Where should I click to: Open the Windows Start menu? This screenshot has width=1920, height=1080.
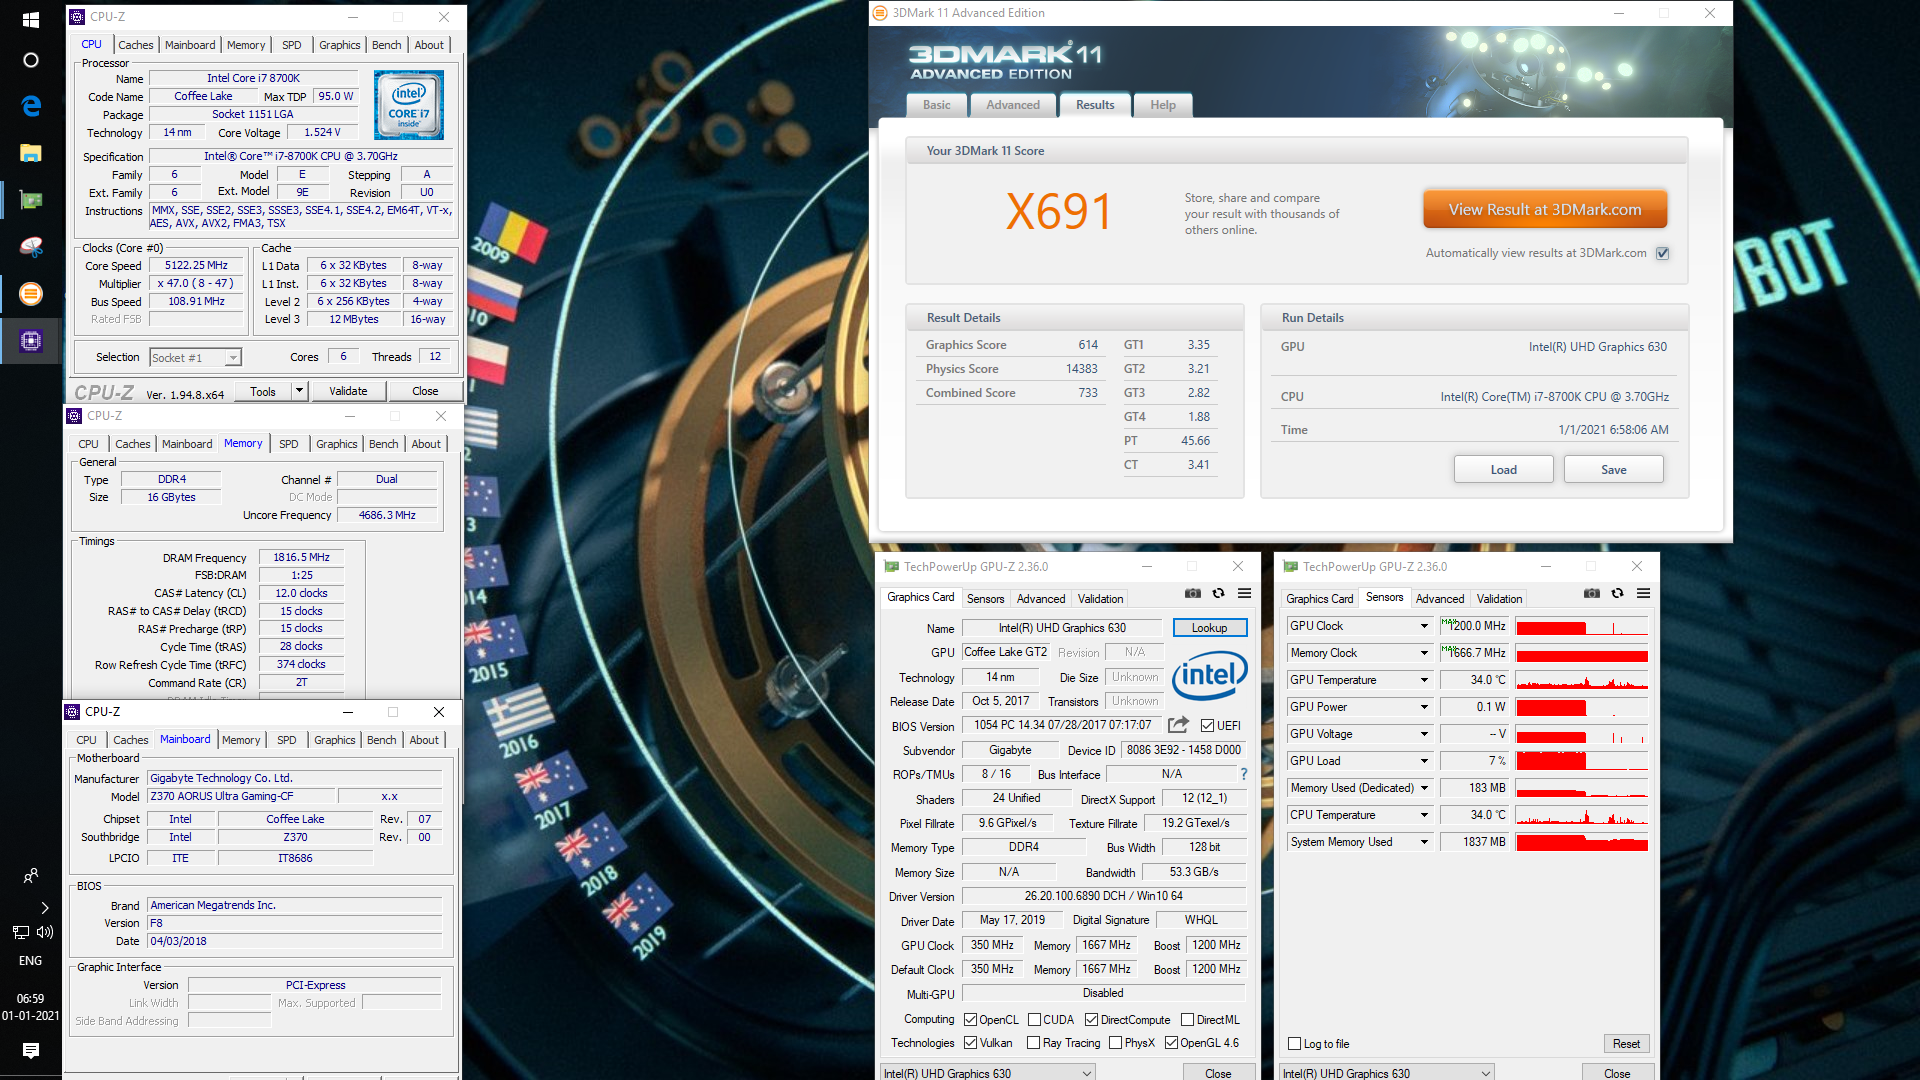[30, 19]
